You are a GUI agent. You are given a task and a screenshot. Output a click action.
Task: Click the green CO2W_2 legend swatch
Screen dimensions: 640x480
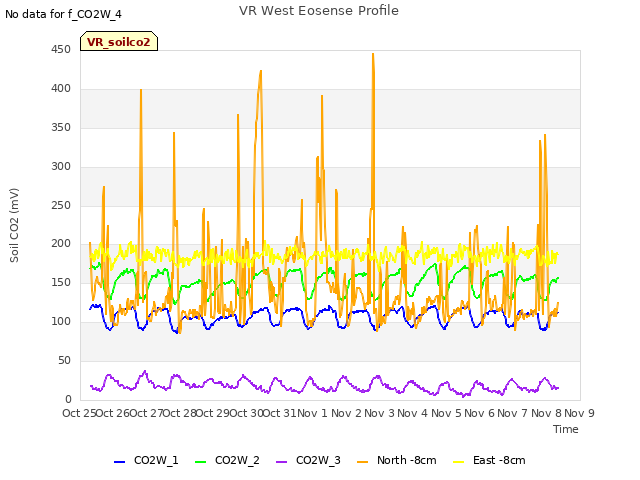click(x=200, y=462)
